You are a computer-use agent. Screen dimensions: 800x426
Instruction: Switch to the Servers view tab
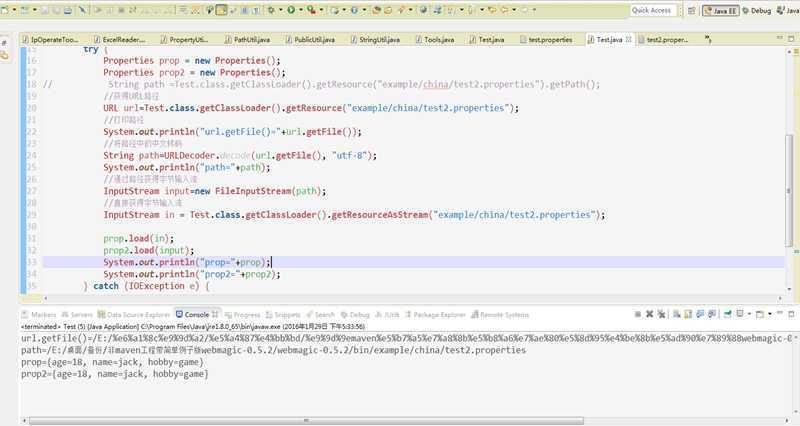77,314
